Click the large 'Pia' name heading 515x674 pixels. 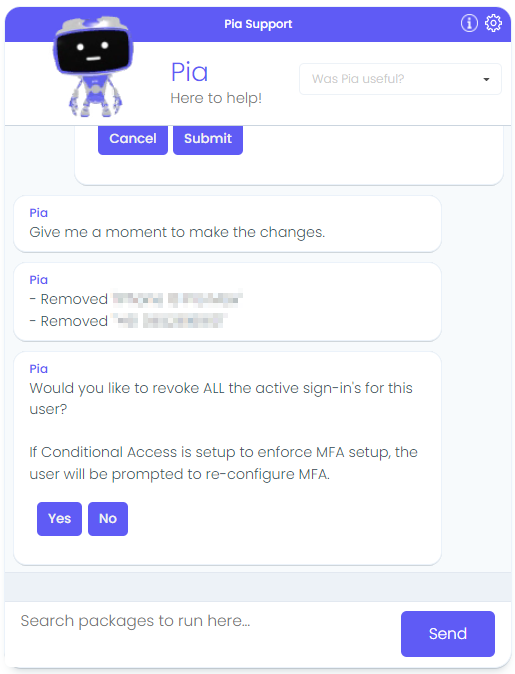point(190,72)
